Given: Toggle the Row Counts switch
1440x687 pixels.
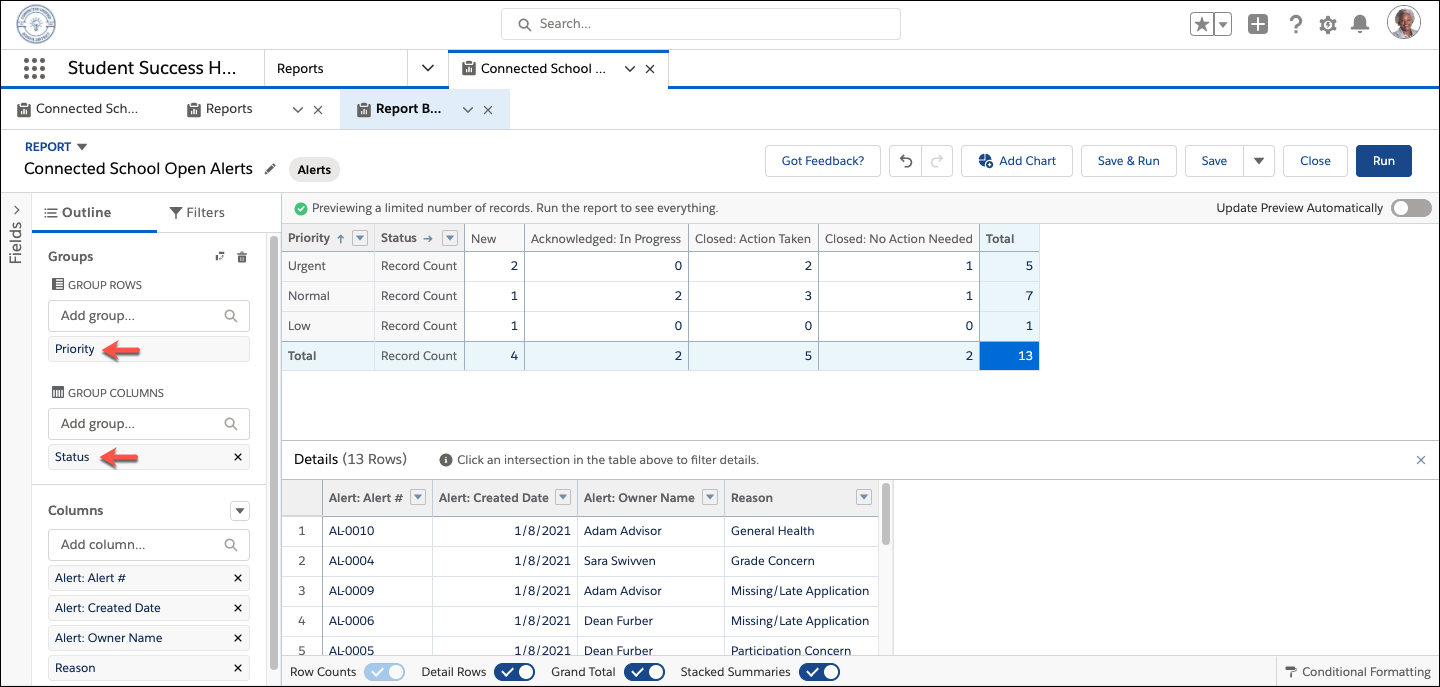Looking at the screenshot, I should coord(385,672).
